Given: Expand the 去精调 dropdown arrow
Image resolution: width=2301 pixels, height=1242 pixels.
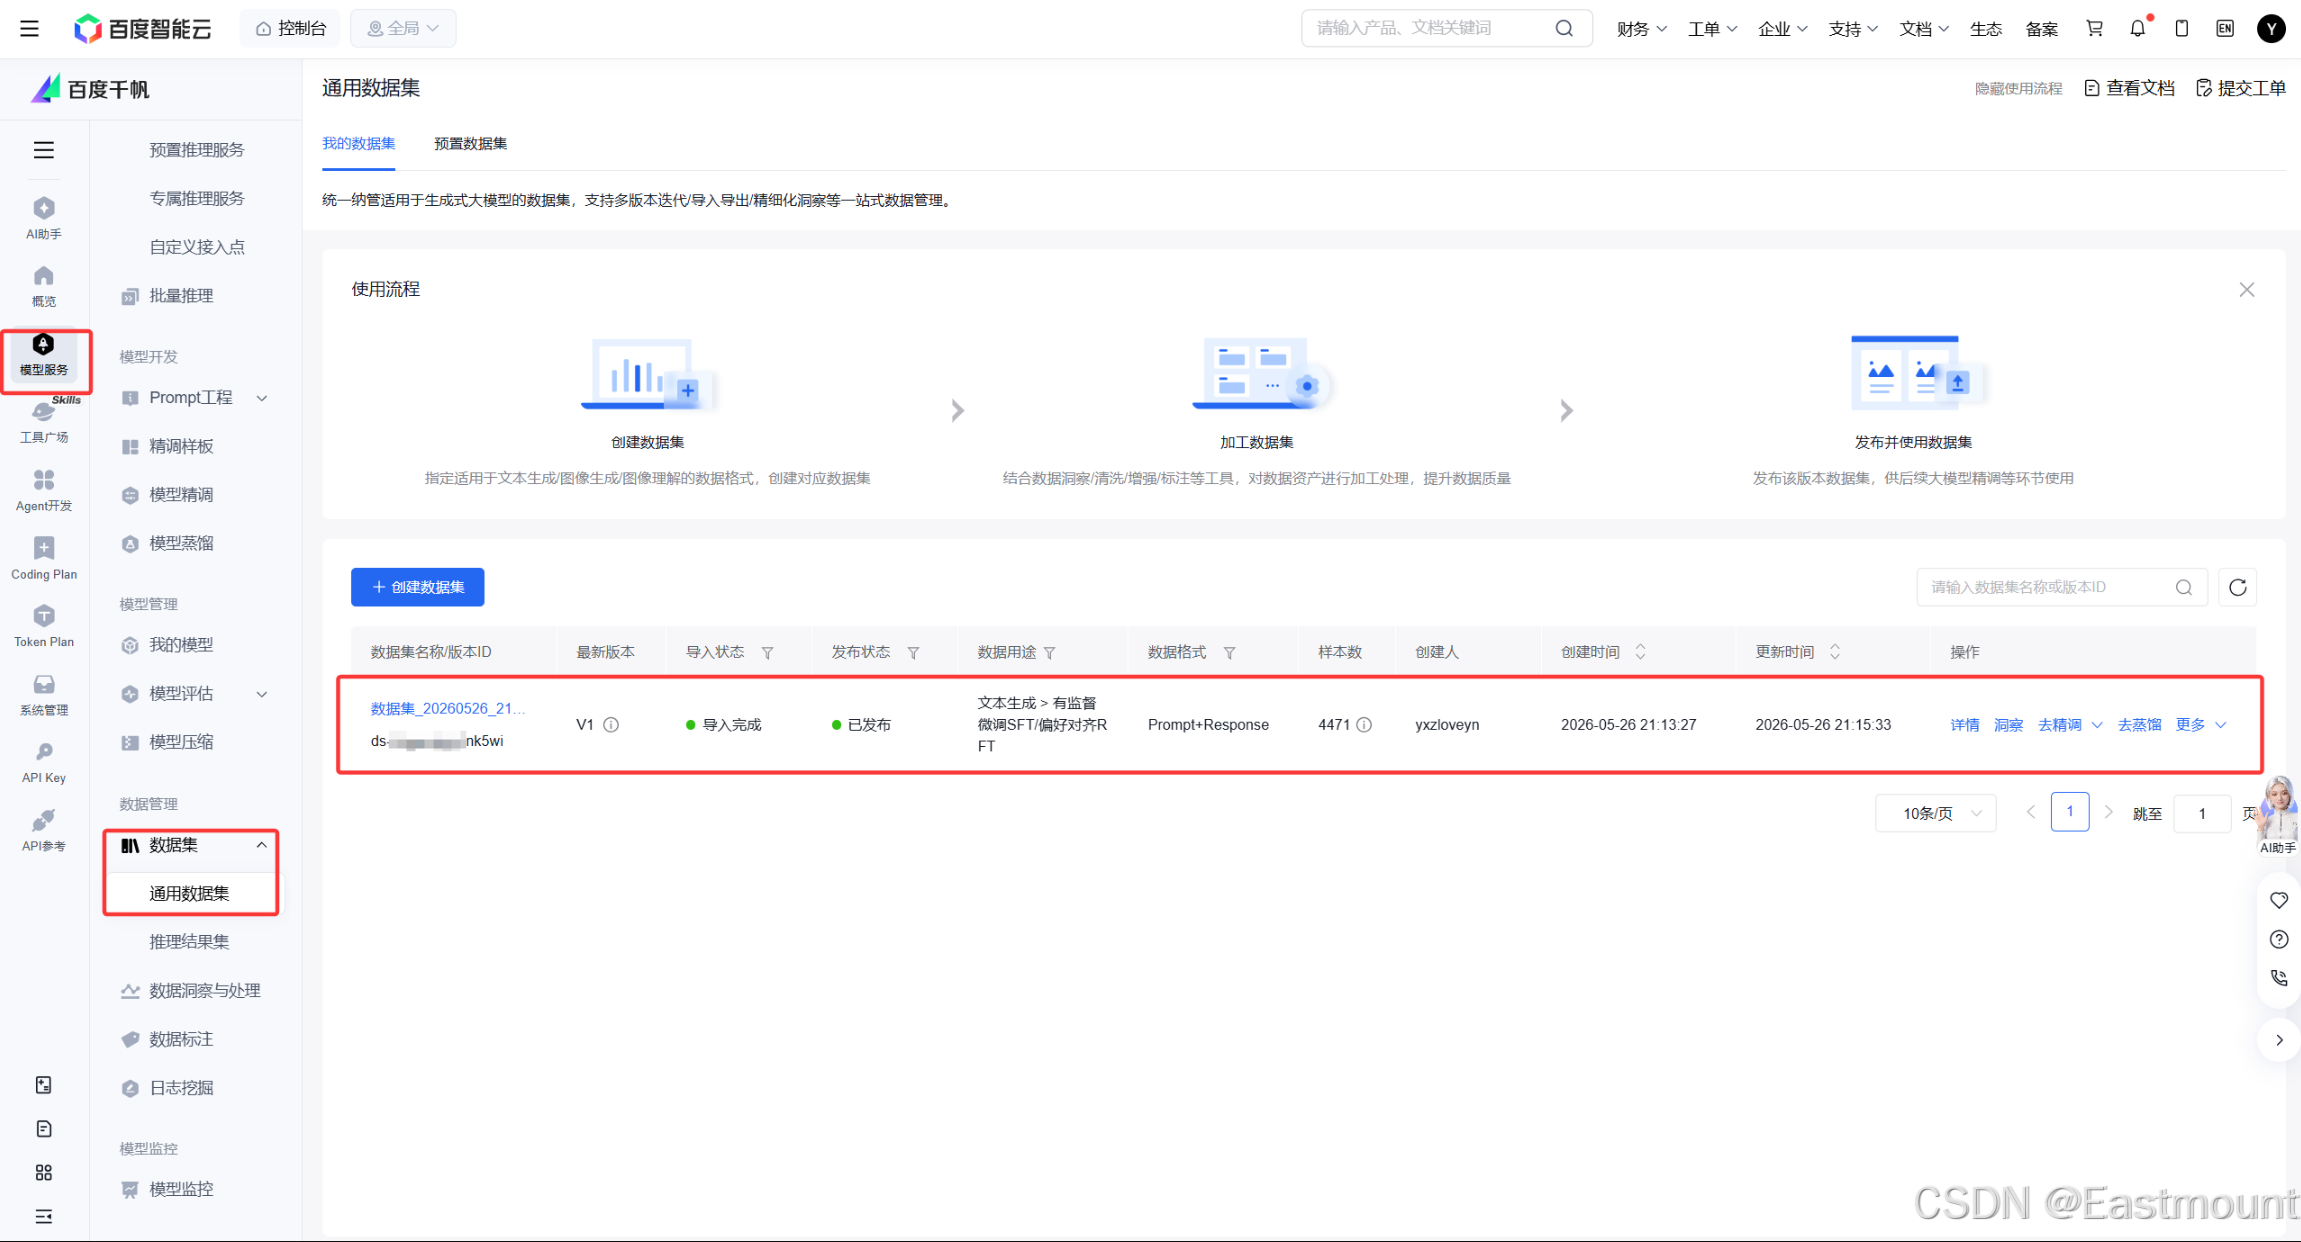Looking at the screenshot, I should 2097,725.
